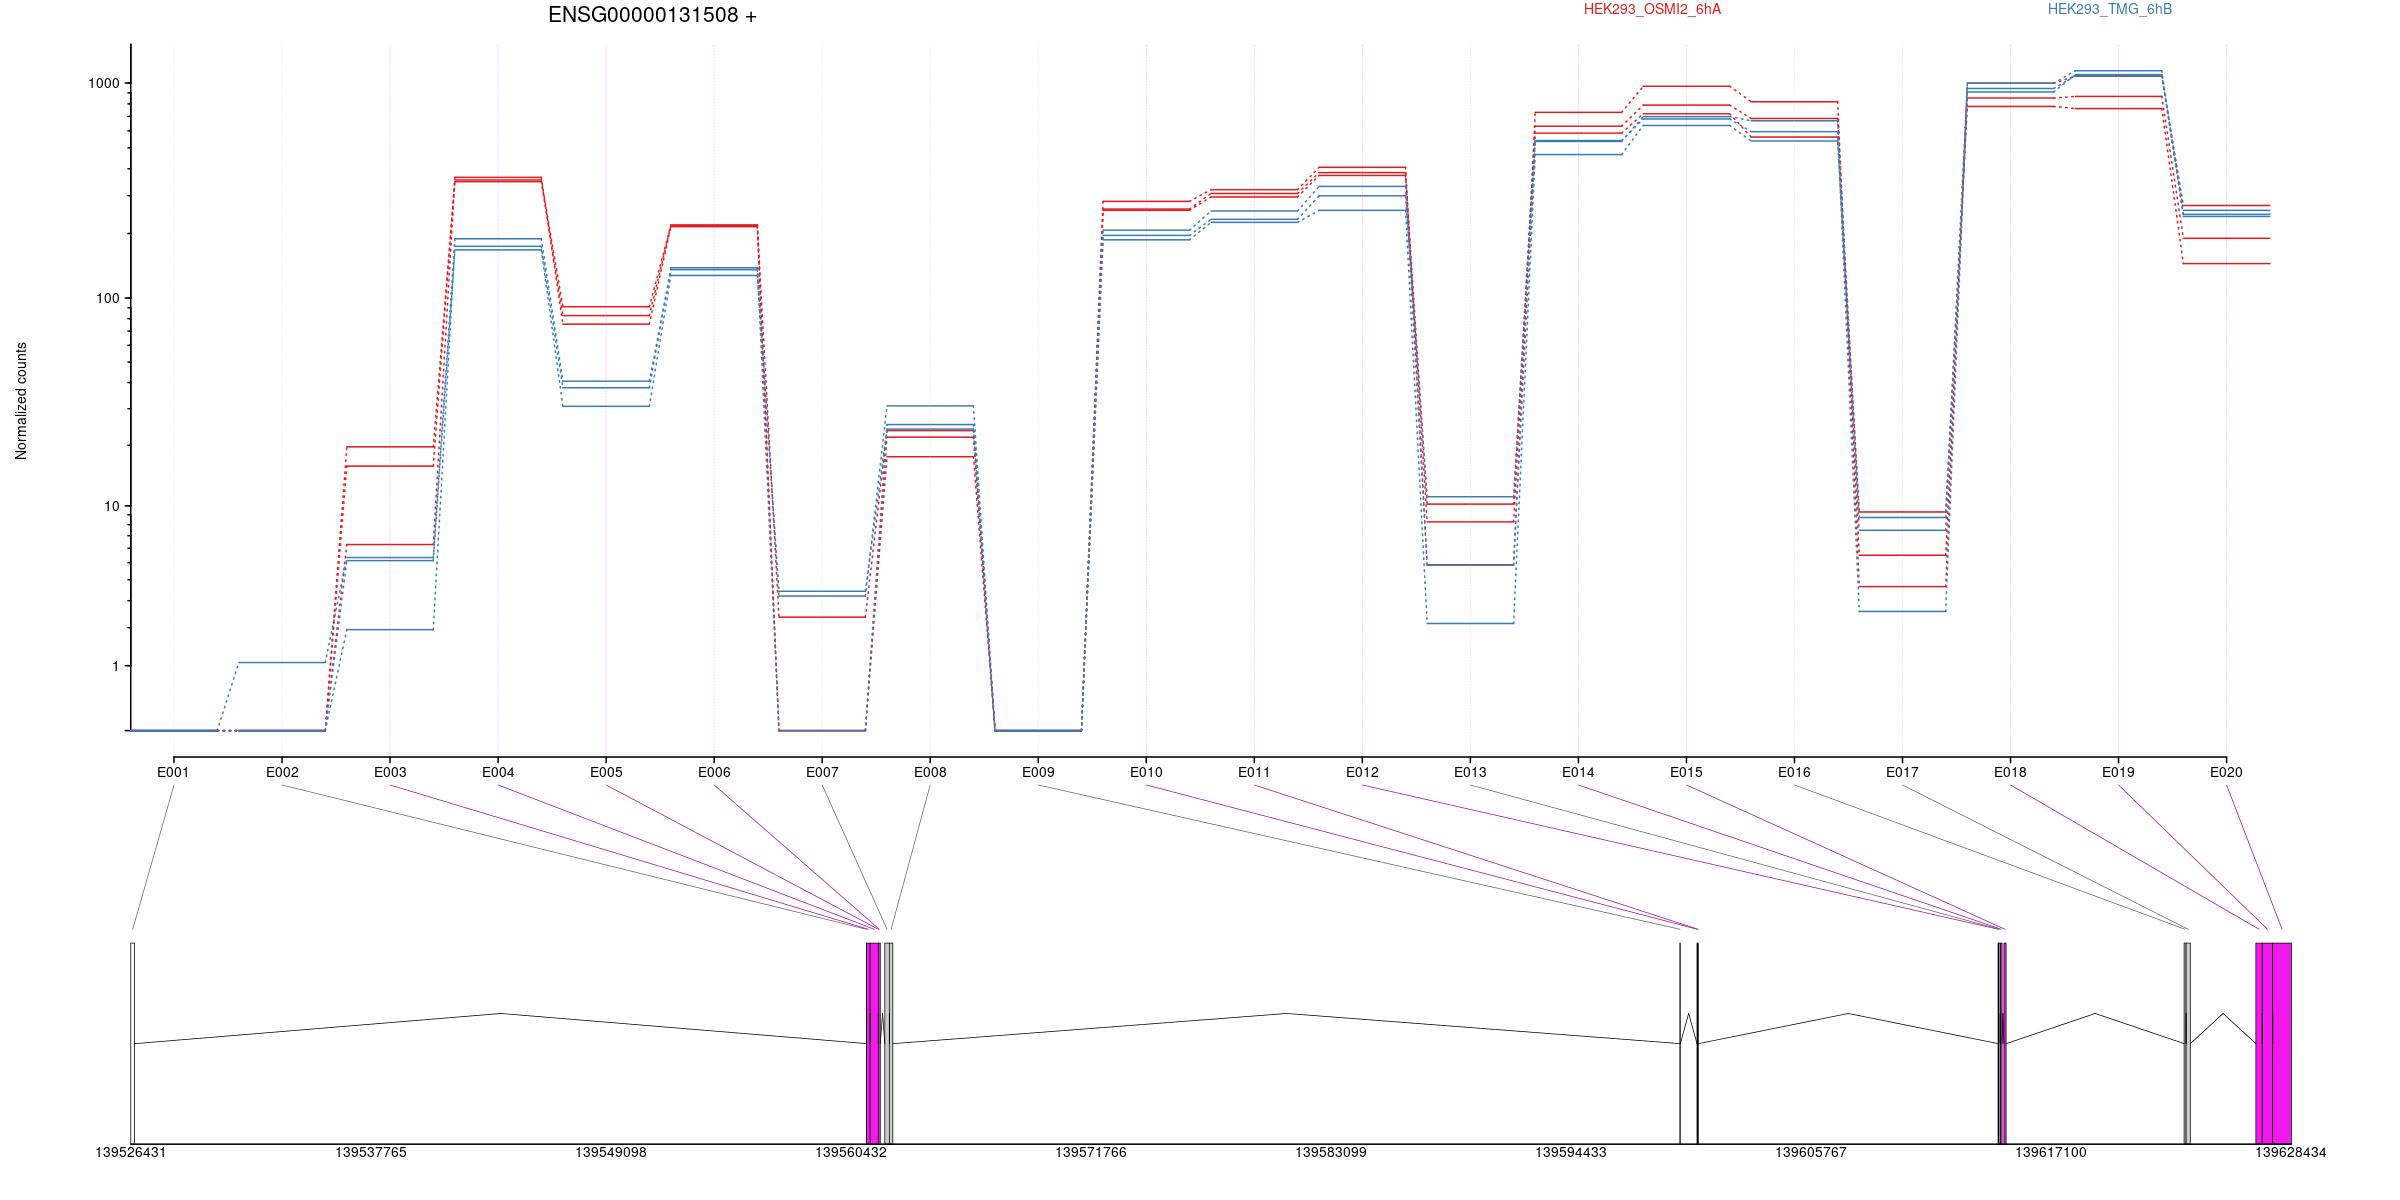Viewport: 2400px width, 1200px height.
Task: Click the y-axis tick label 1
Action: tap(116, 666)
